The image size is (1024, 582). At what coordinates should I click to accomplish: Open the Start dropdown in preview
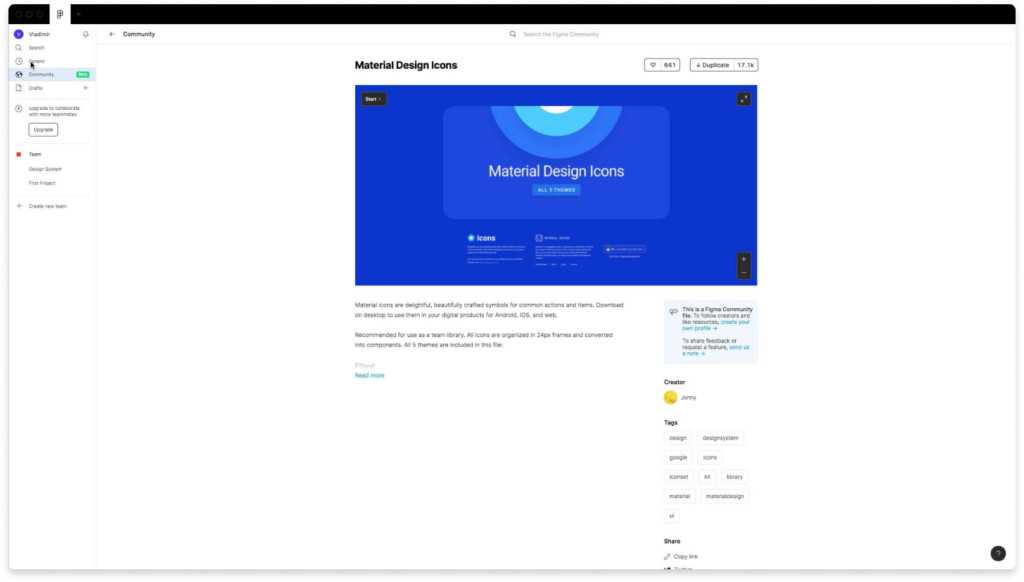373,99
